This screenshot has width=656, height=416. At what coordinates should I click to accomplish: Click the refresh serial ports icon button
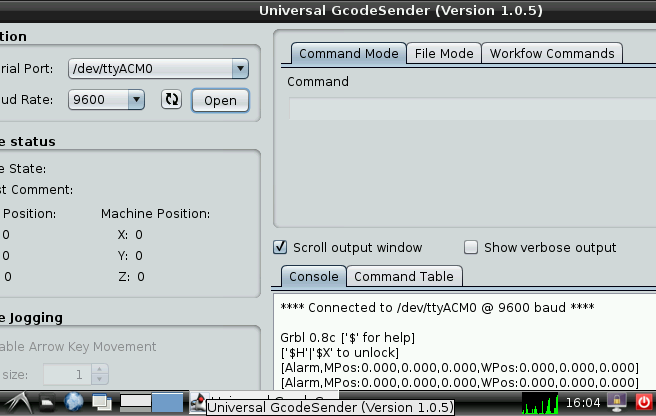pyautogui.click(x=171, y=100)
